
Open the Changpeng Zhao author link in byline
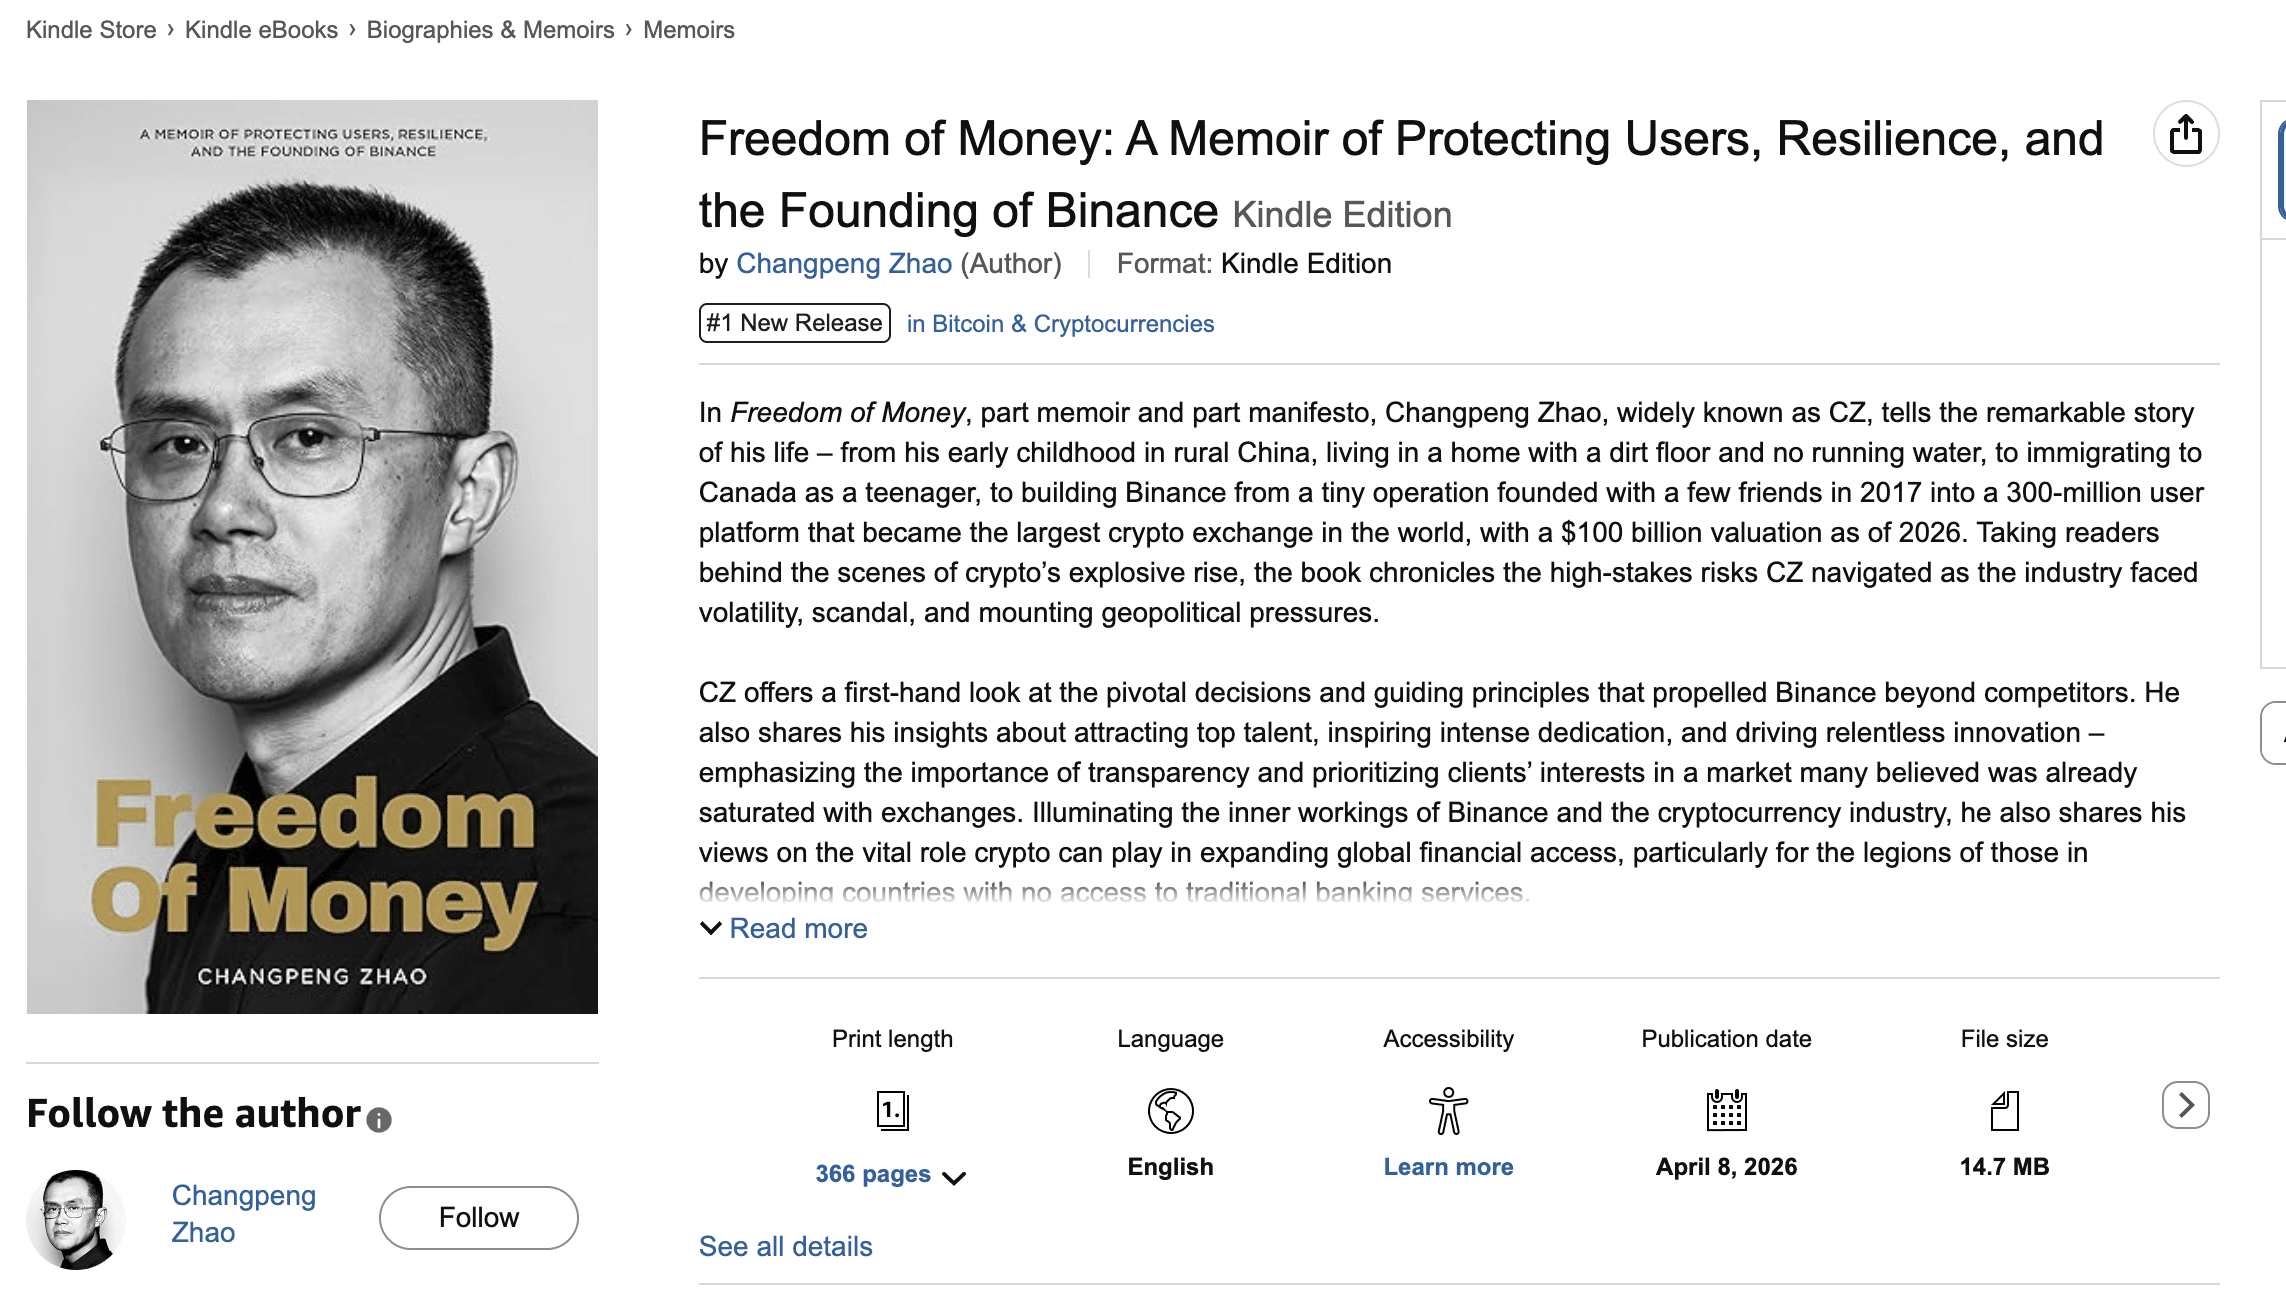[x=843, y=264]
